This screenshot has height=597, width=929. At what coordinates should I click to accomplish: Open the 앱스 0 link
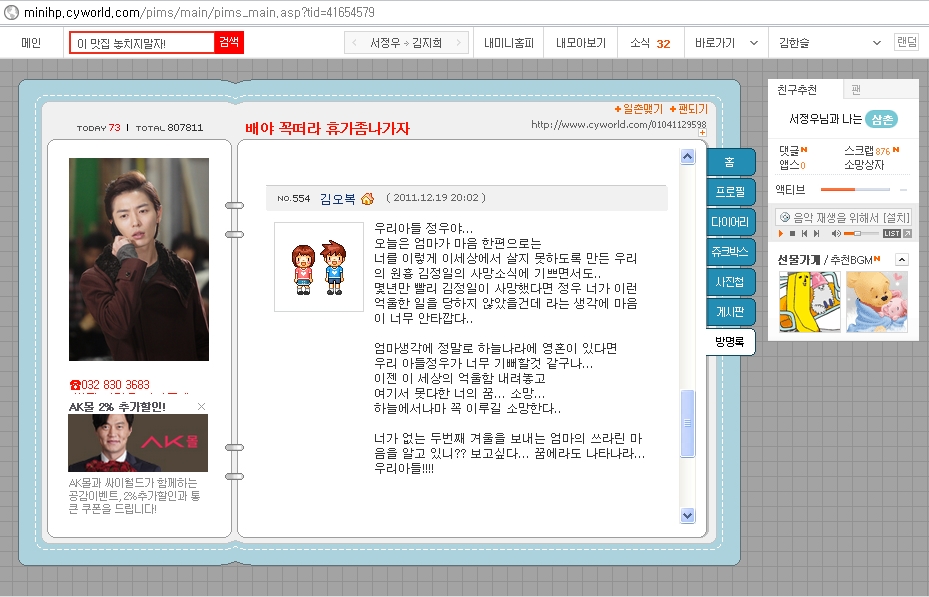tap(792, 165)
